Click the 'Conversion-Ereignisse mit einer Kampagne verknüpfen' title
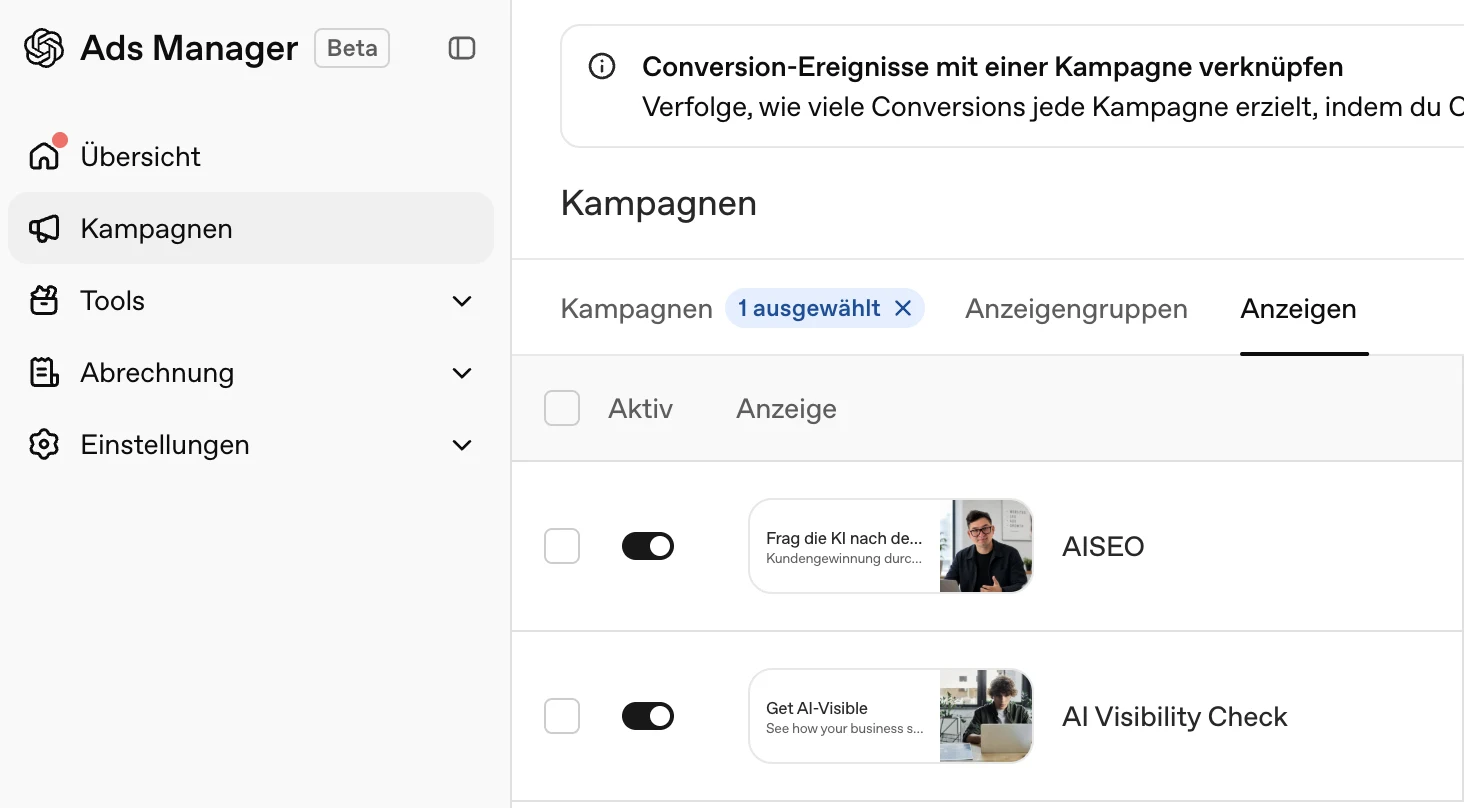Viewport: 1464px width, 808px height. [x=993, y=68]
